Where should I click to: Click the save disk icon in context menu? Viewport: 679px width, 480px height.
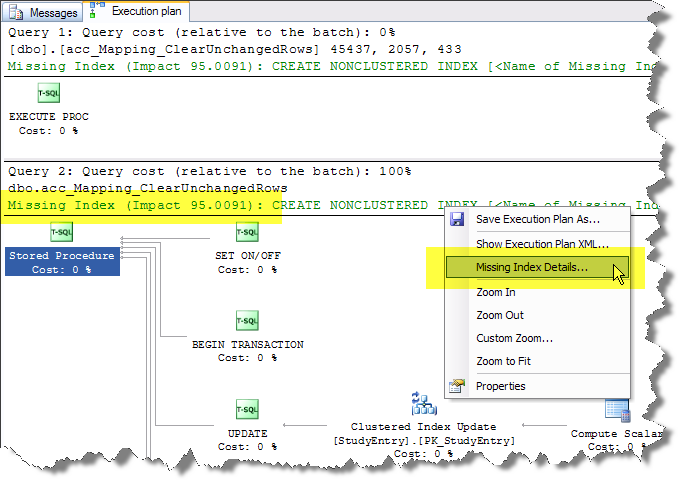click(457, 219)
